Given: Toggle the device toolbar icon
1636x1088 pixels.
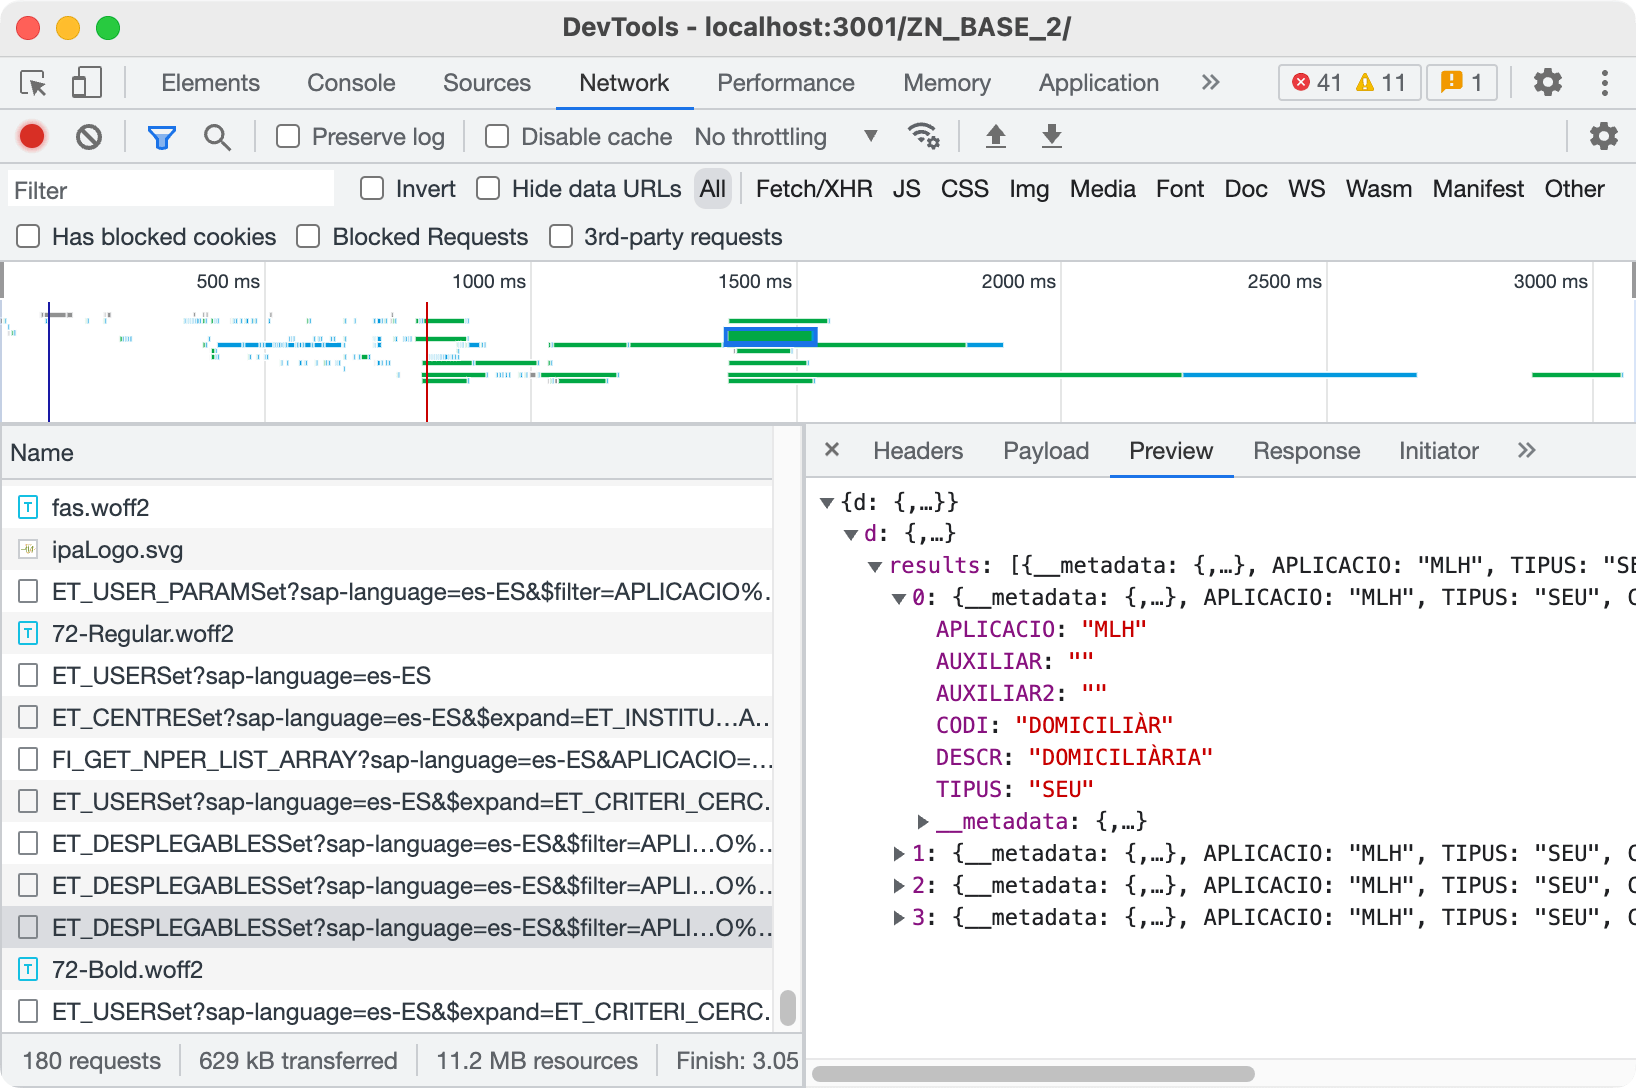Looking at the screenshot, I should (87, 83).
